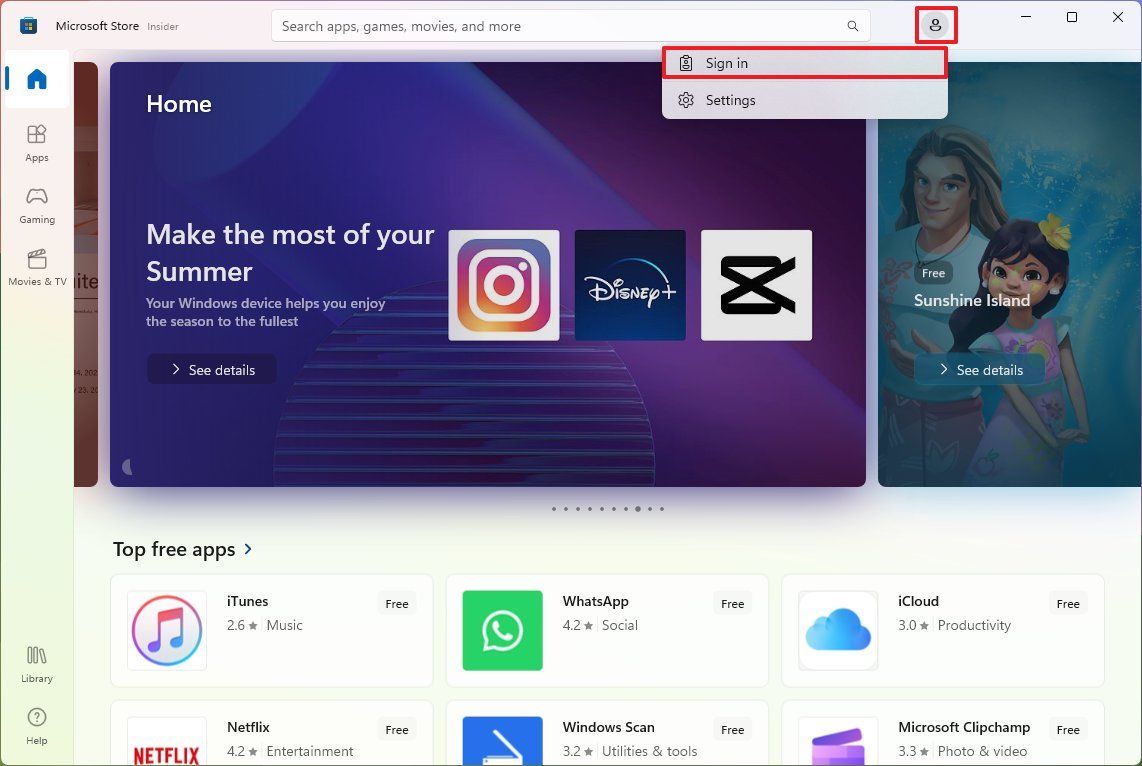Click the Free badge on Sunshine Island
The width and height of the screenshot is (1142, 766).
(x=933, y=273)
